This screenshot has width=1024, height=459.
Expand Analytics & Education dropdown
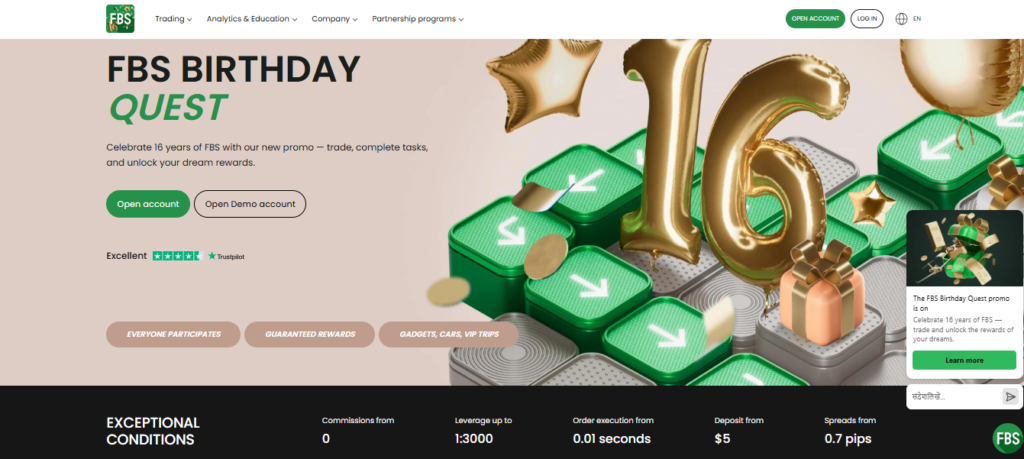pyautogui.click(x=251, y=19)
